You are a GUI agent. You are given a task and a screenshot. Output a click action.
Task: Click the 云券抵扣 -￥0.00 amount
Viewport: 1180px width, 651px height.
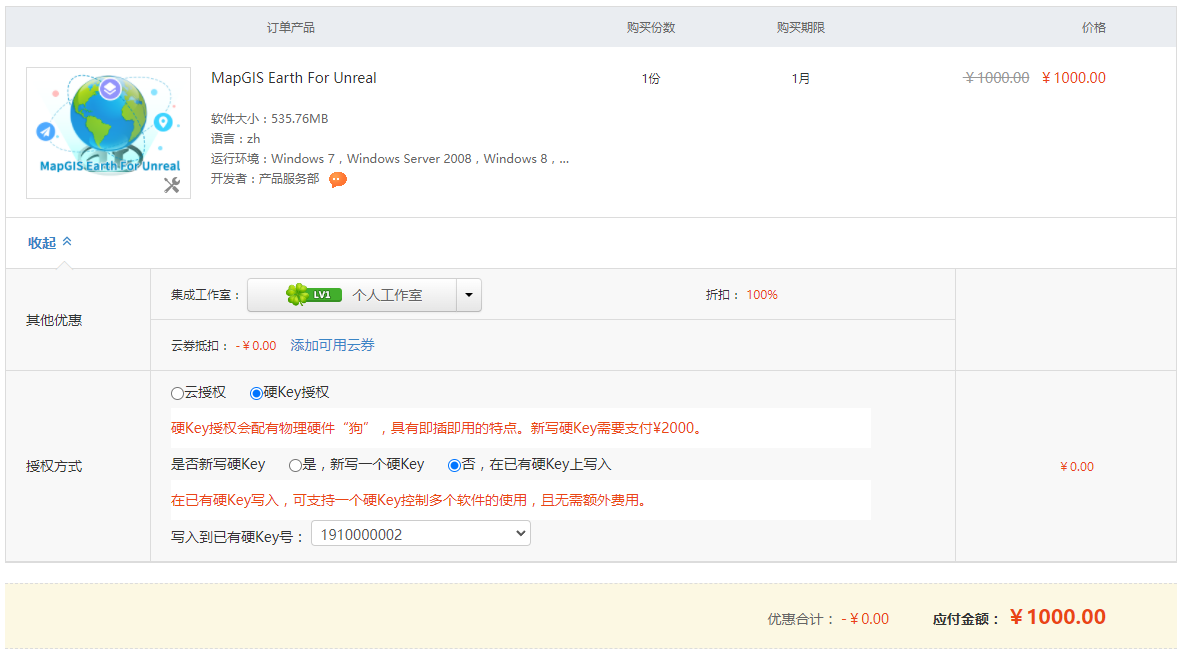click(x=256, y=345)
